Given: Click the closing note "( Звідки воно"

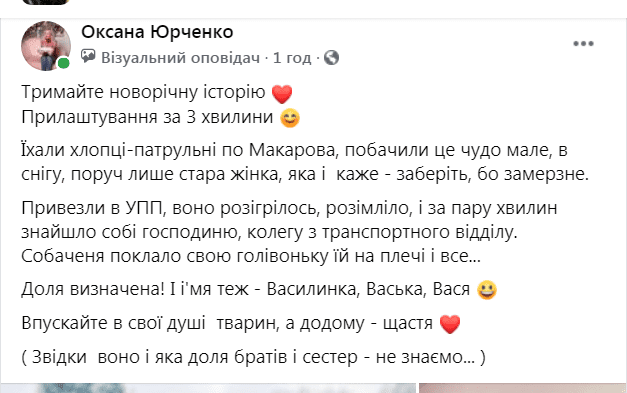Looking at the screenshot, I should [x=254, y=357].
